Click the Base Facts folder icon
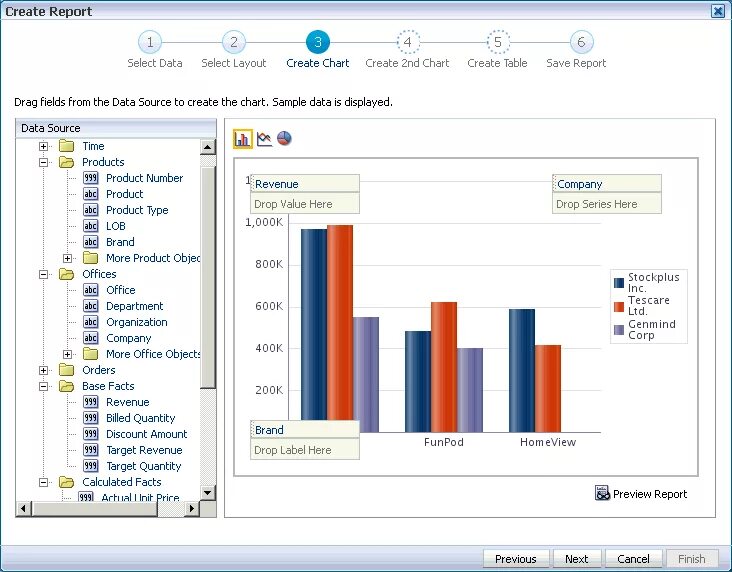732x572 pixels. coord(67,386)
